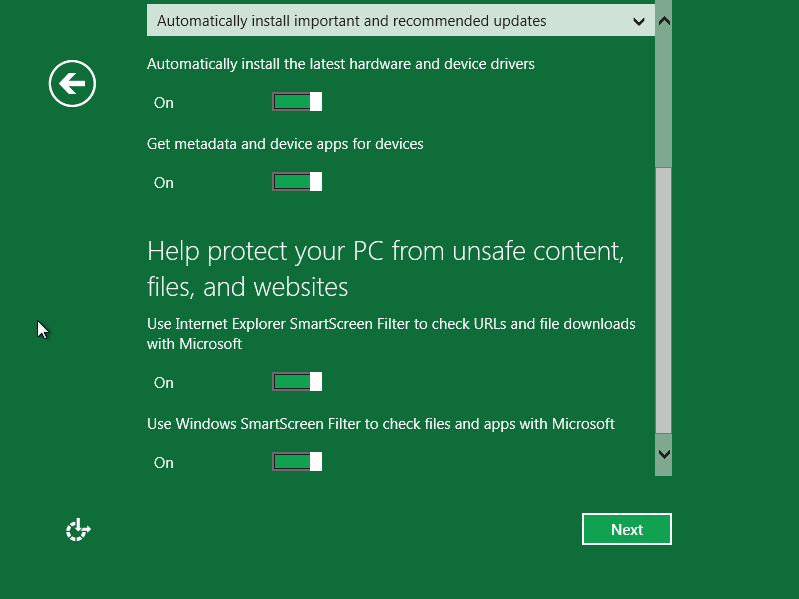Disable automatic hardware and device driver installation
The height and width of the screenshot is (599, 799).
(297, 102)
